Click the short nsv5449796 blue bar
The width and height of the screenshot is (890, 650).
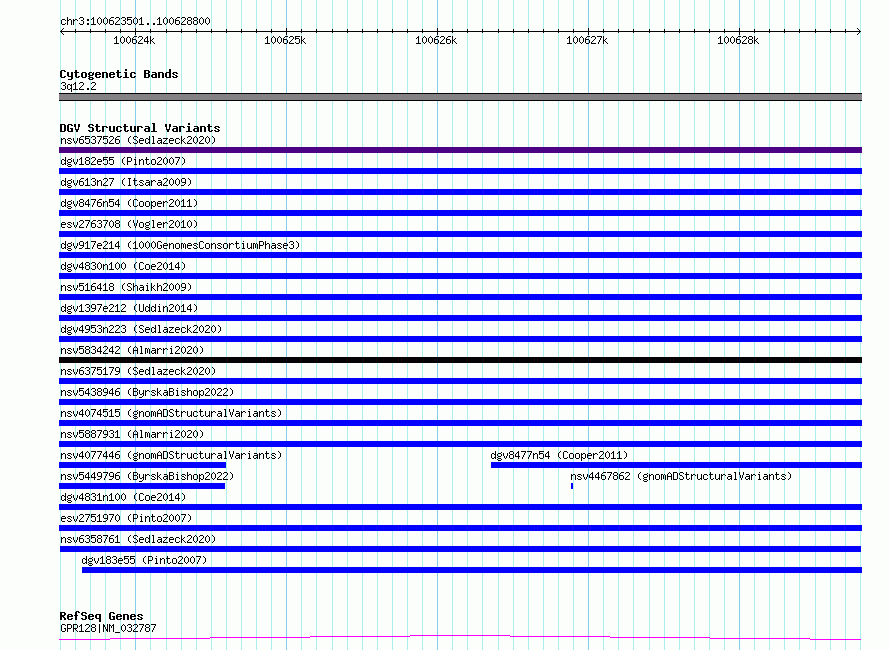pos(142,486)
